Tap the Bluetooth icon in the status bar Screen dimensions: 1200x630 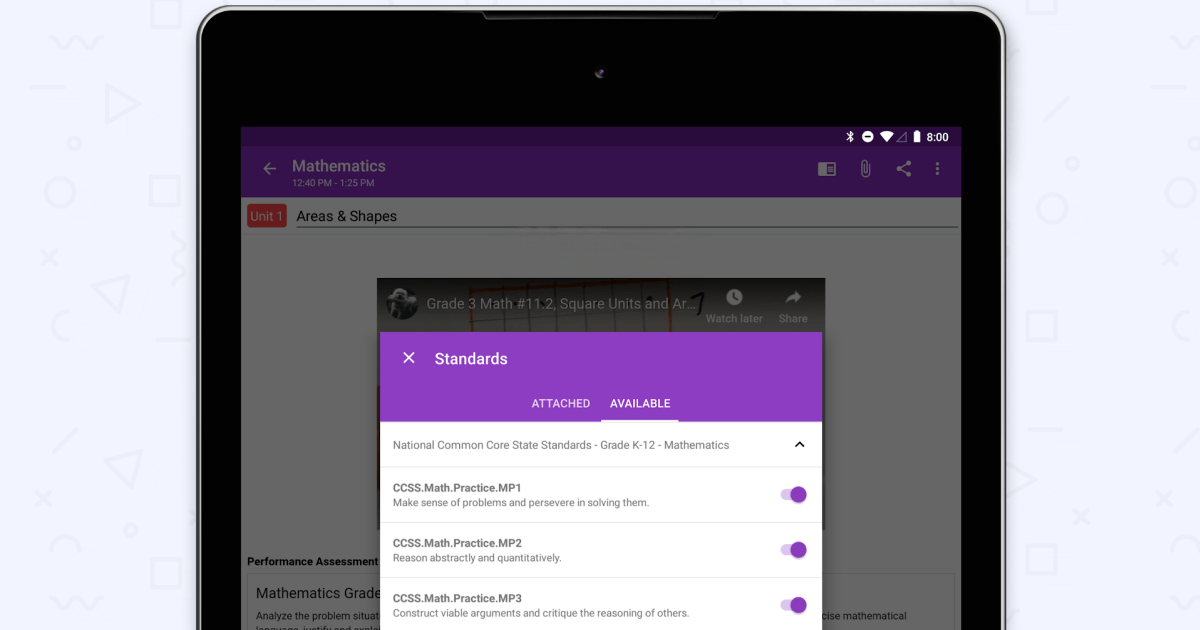point(850,136)
